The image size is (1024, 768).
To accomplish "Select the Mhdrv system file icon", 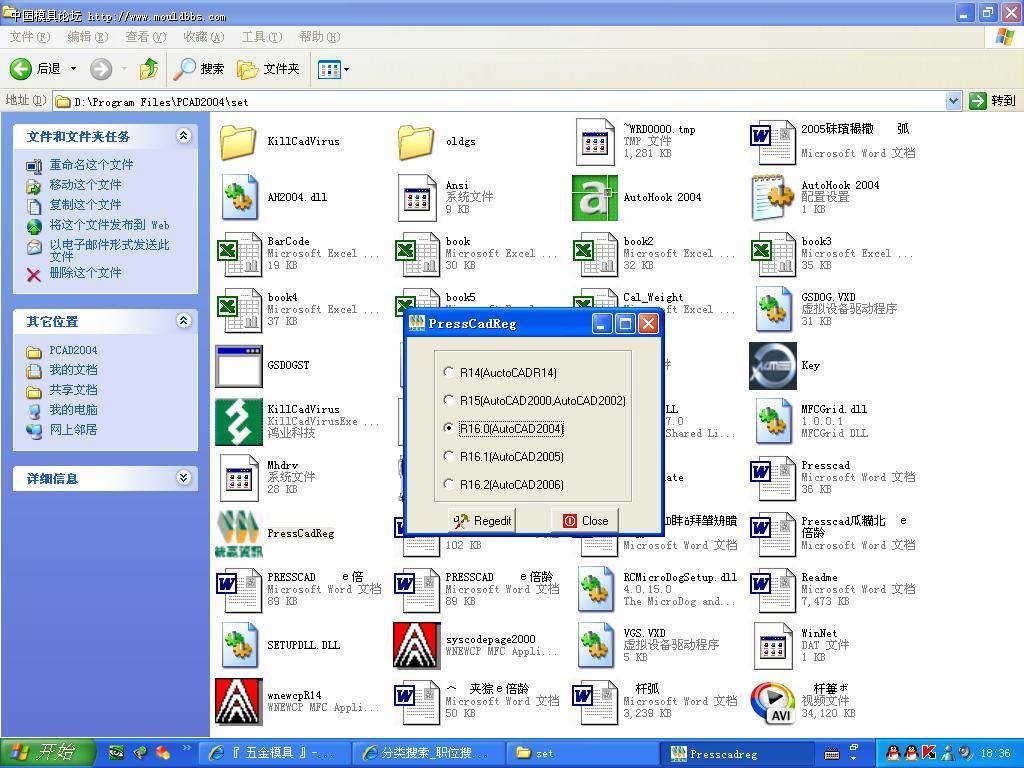I will [239, 478].
